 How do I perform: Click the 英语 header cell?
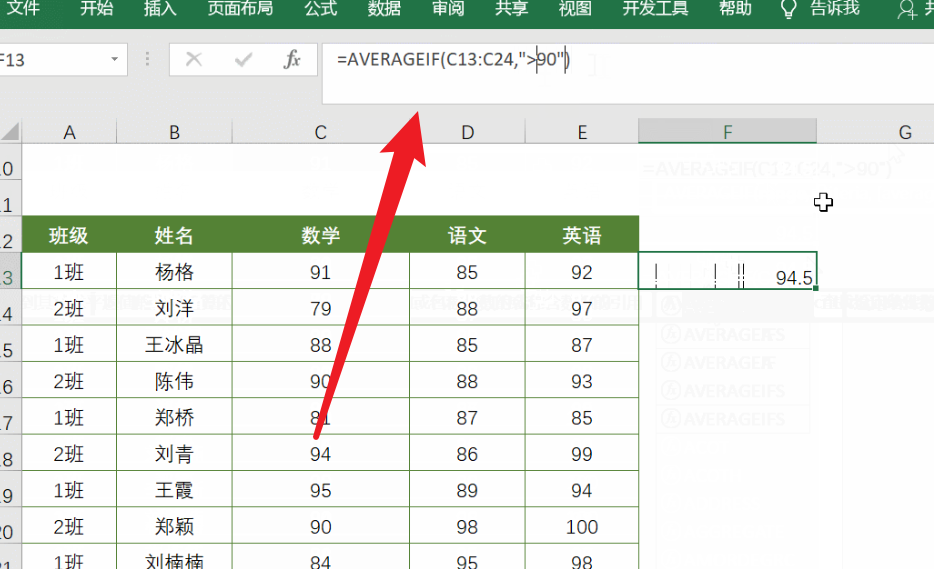(582, 235)
